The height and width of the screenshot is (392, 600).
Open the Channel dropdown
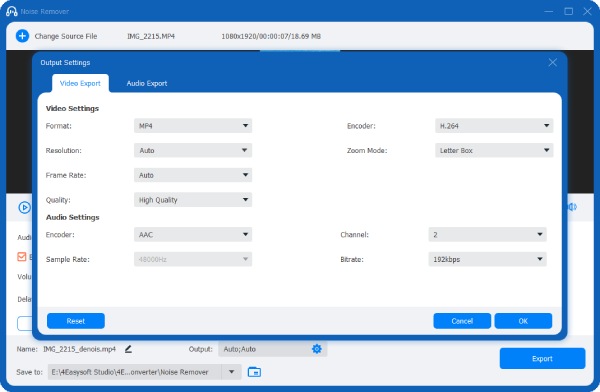click(488, 234)
